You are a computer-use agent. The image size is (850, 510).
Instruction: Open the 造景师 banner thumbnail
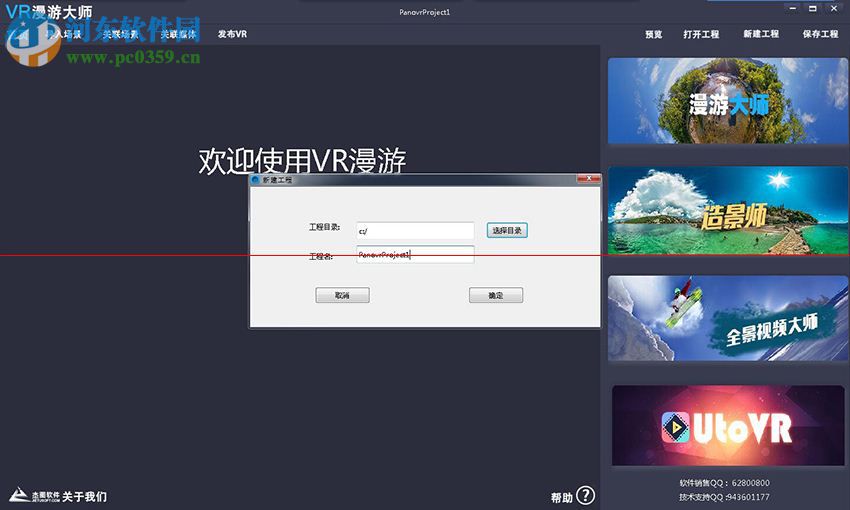(727, 210)
